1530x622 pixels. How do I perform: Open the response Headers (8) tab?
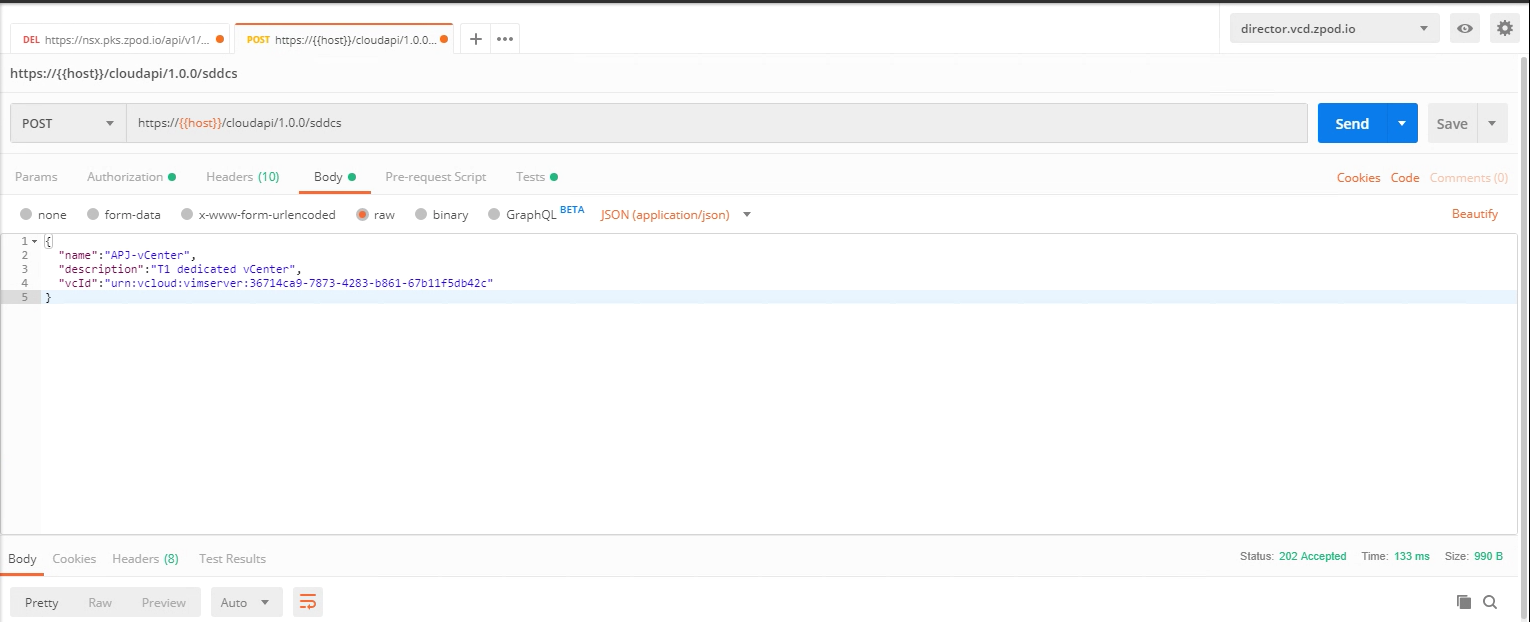(x=145, y=559)
